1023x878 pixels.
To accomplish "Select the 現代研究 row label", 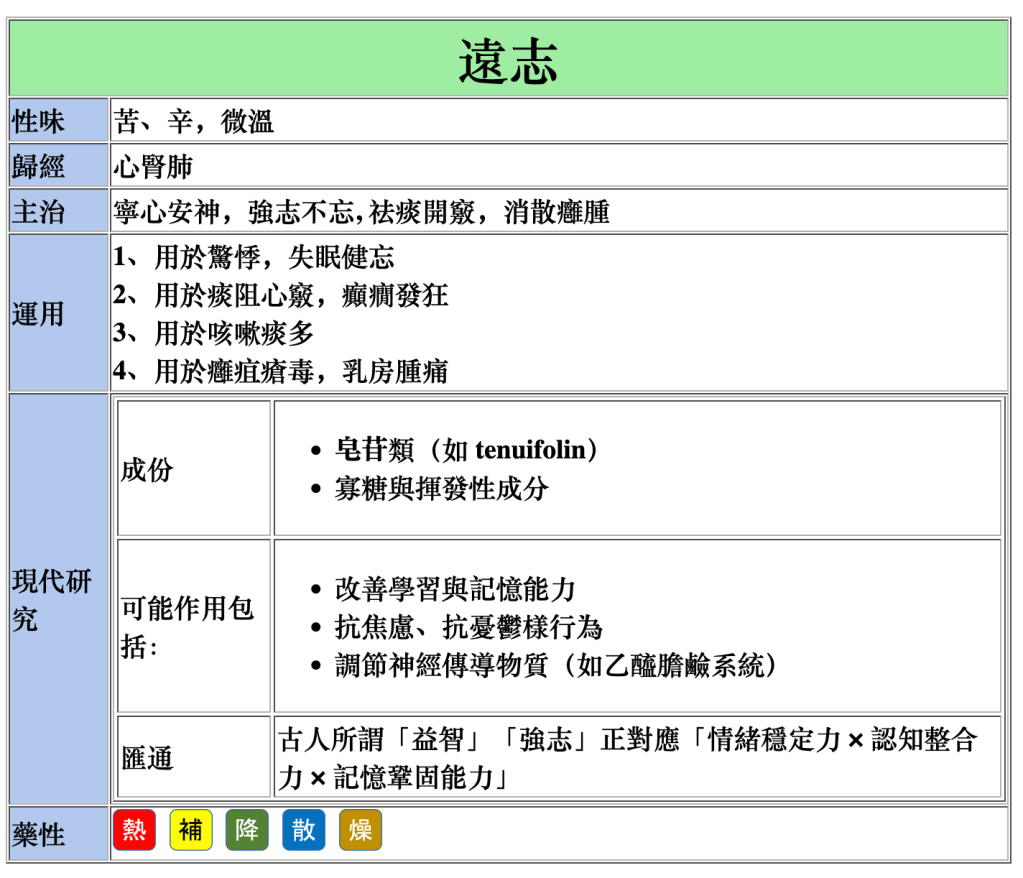I will 52,600.
